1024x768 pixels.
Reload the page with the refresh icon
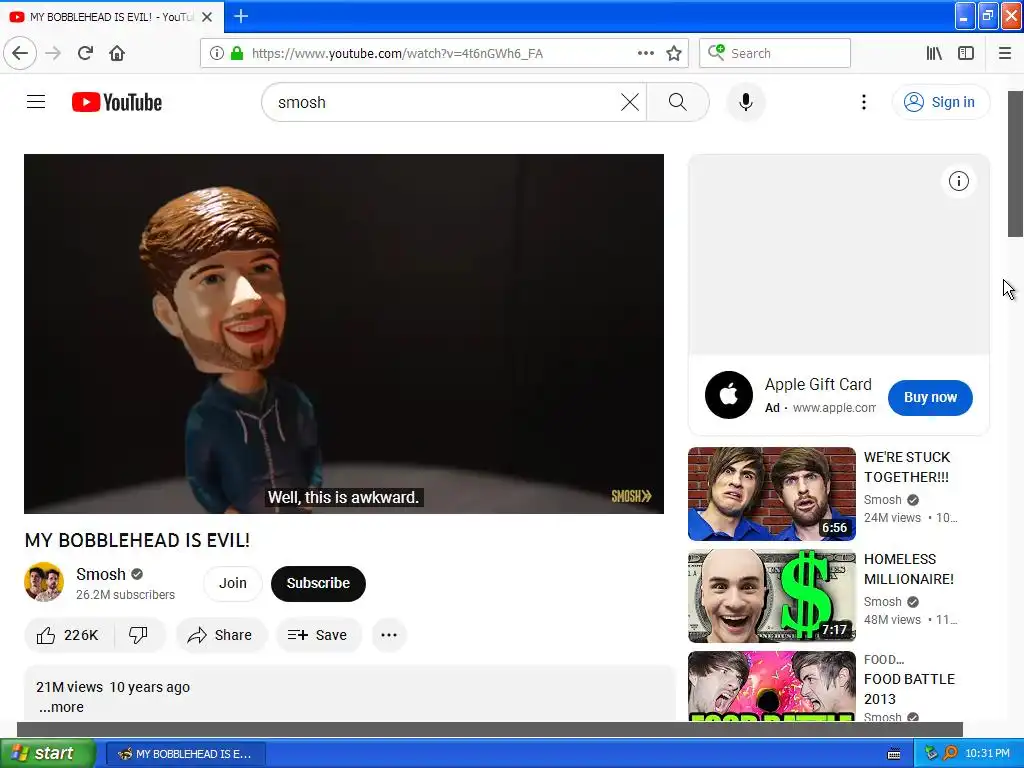coord(85,53)
